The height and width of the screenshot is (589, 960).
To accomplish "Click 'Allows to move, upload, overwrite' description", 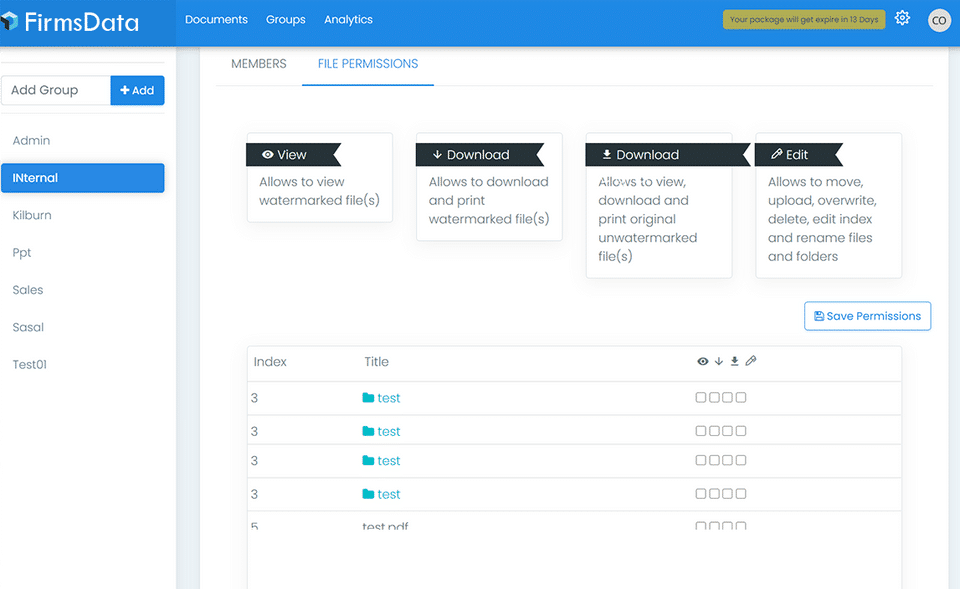I will (822, 219).
